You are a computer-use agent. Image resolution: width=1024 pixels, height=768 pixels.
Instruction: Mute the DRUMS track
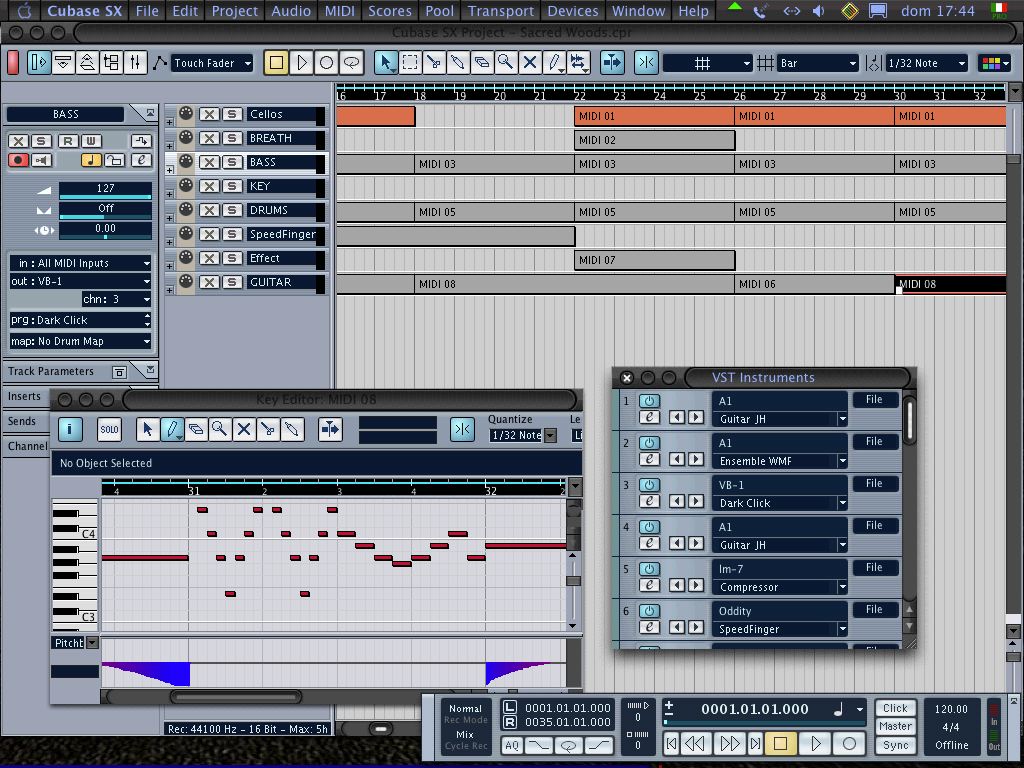click(209, 210)
